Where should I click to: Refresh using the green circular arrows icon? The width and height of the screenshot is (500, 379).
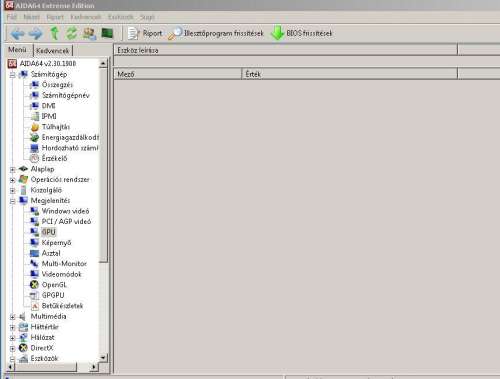[x=71, y=33]
